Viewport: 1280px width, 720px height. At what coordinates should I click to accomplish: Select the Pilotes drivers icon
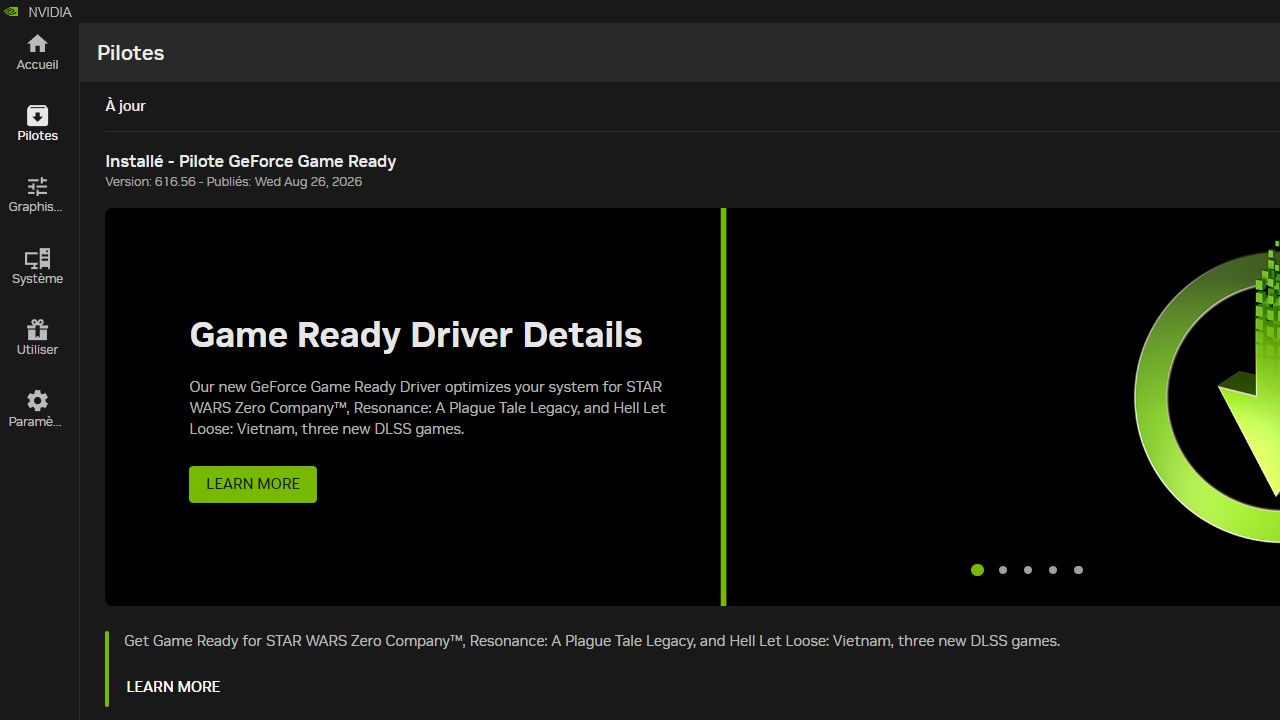(38, 115)
